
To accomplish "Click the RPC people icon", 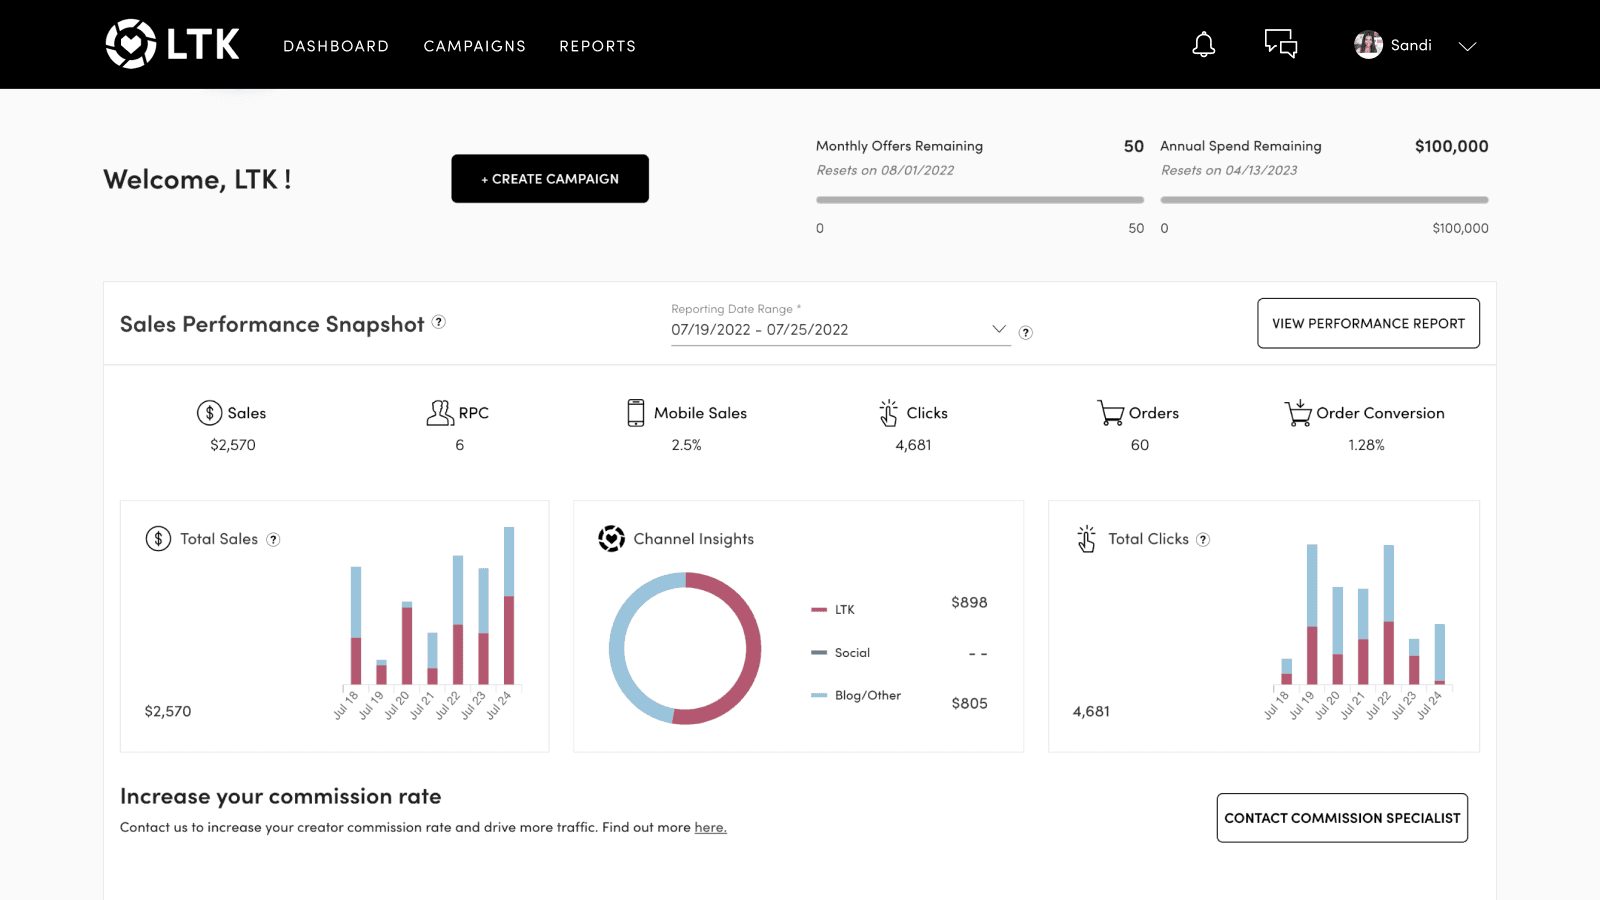I will 437,412.
